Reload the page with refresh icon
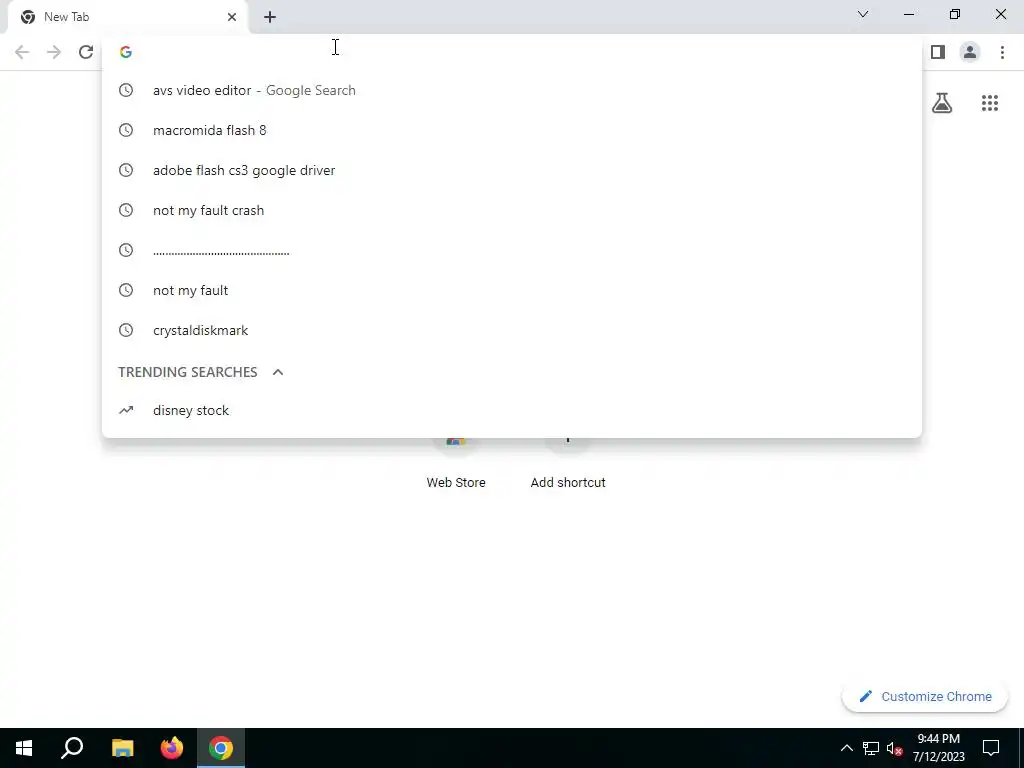The image size is (1024, 768). pos(86,52)
